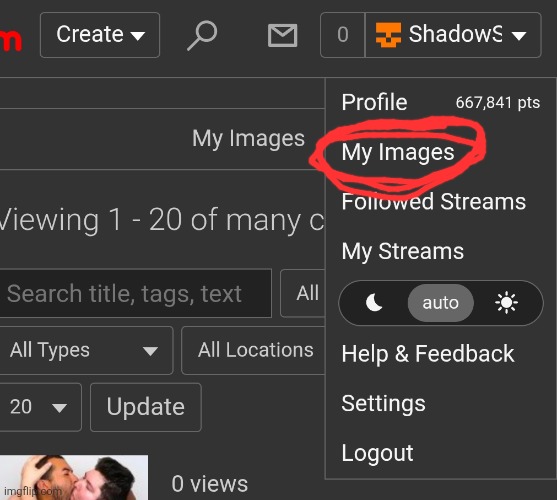Click the orange ShadowS user avatar

point(388,35)
